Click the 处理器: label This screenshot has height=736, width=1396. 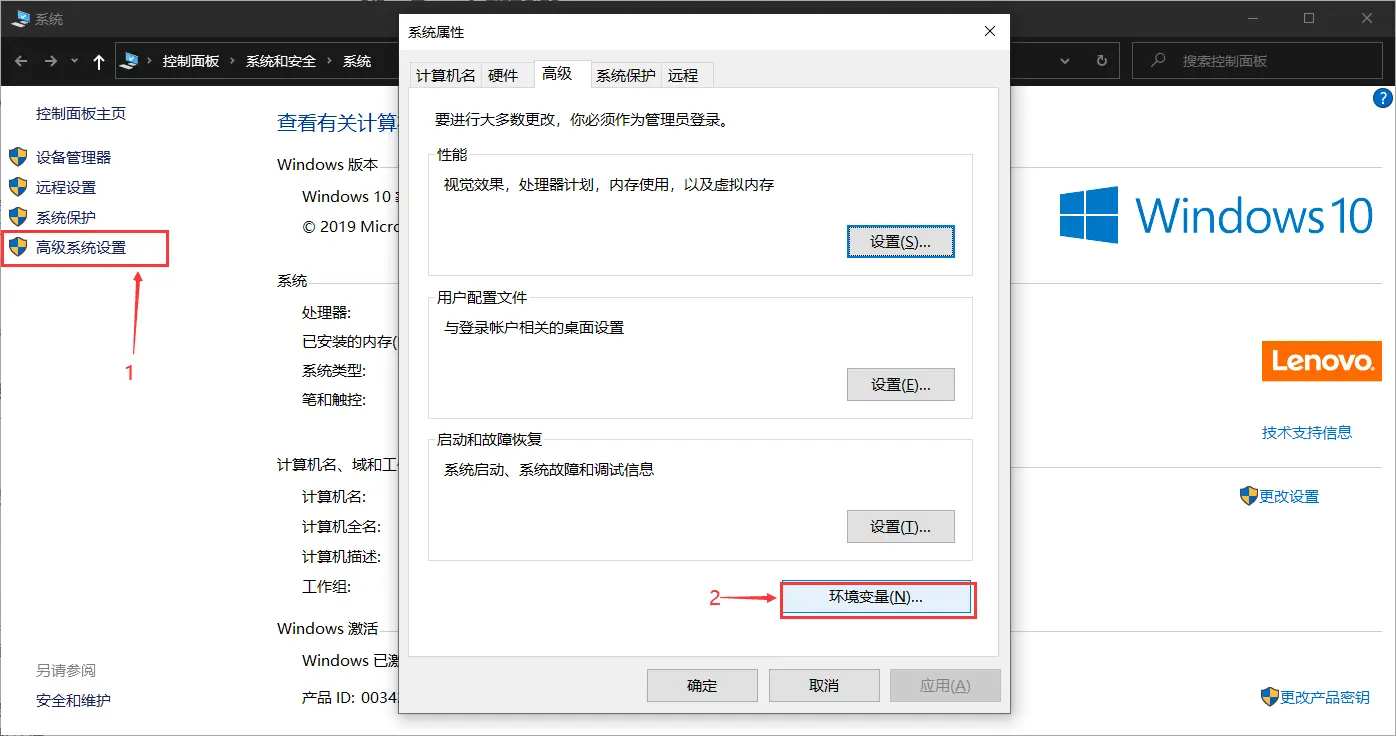(327, 313)
